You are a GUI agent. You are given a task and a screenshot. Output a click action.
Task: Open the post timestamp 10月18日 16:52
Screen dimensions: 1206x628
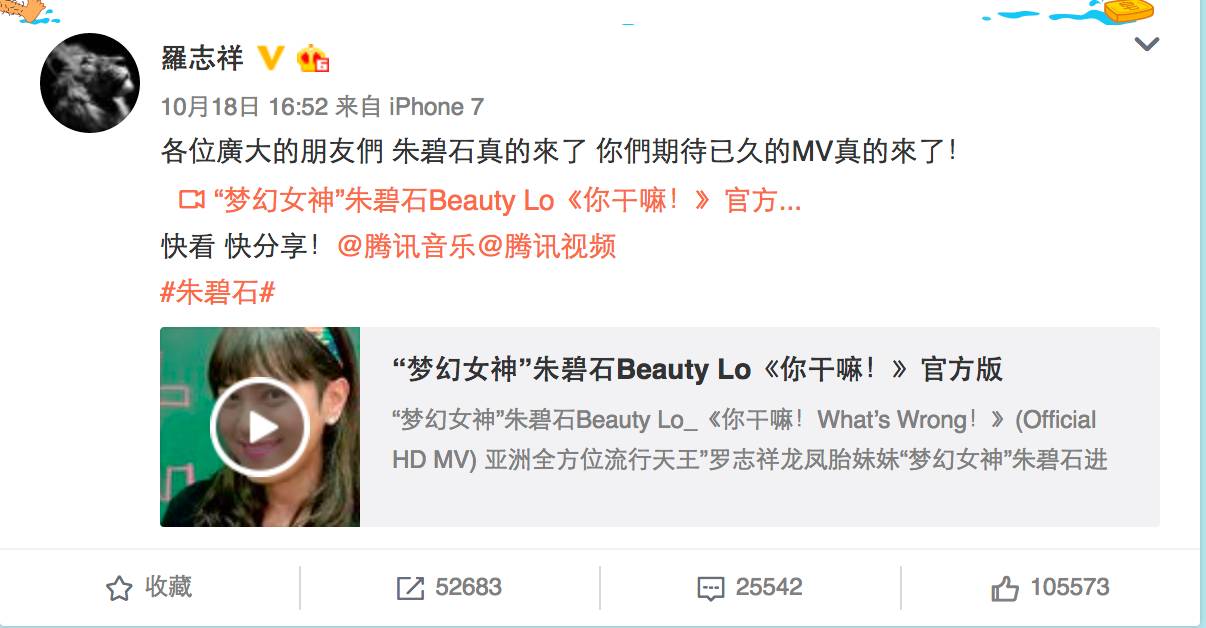(245, 107)
